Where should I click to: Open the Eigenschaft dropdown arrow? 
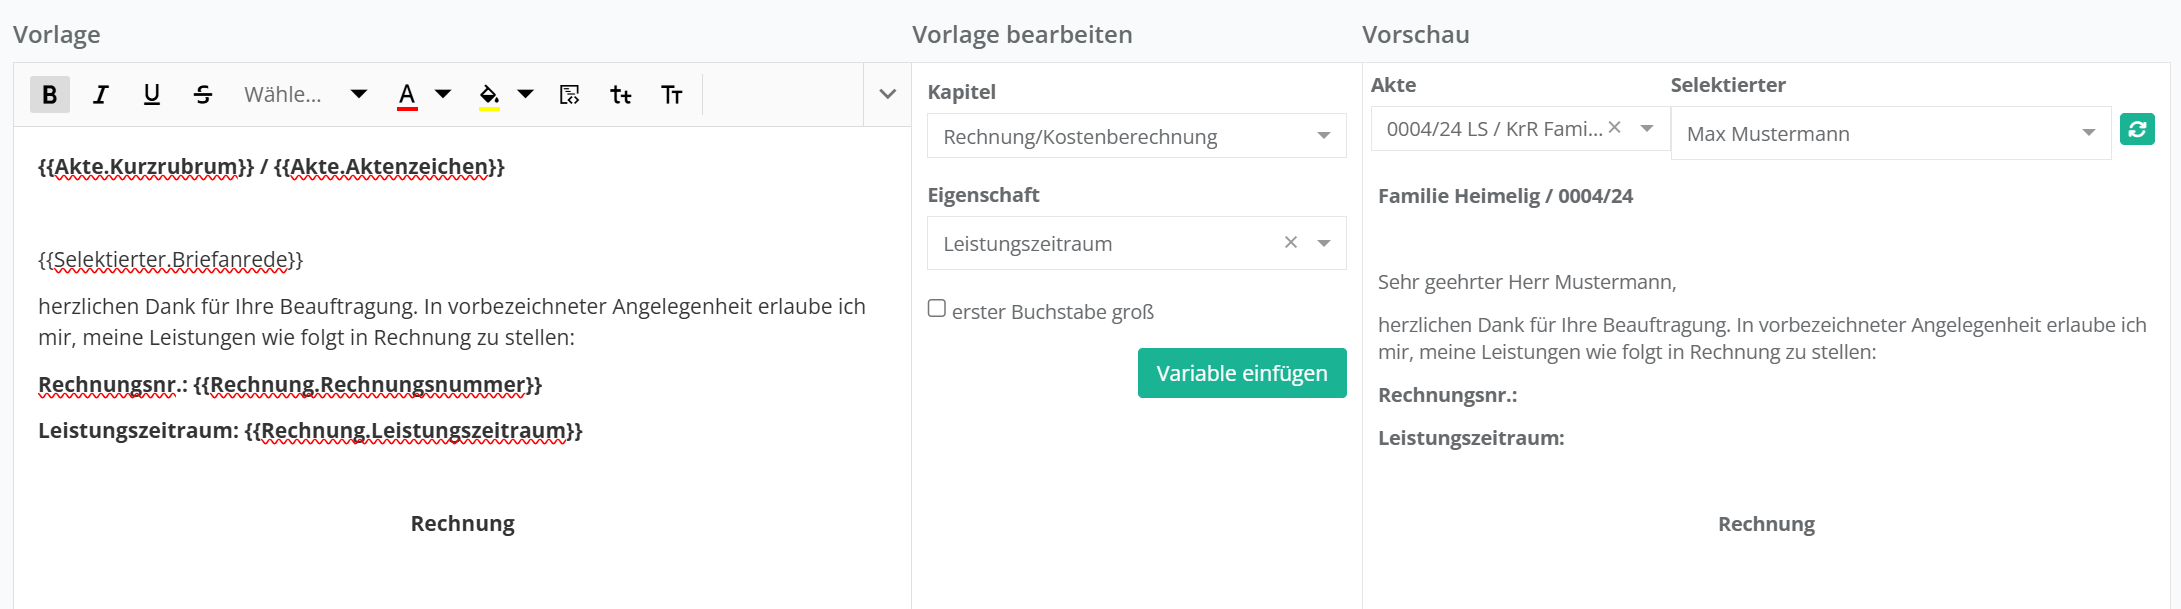coord(1324,243)
